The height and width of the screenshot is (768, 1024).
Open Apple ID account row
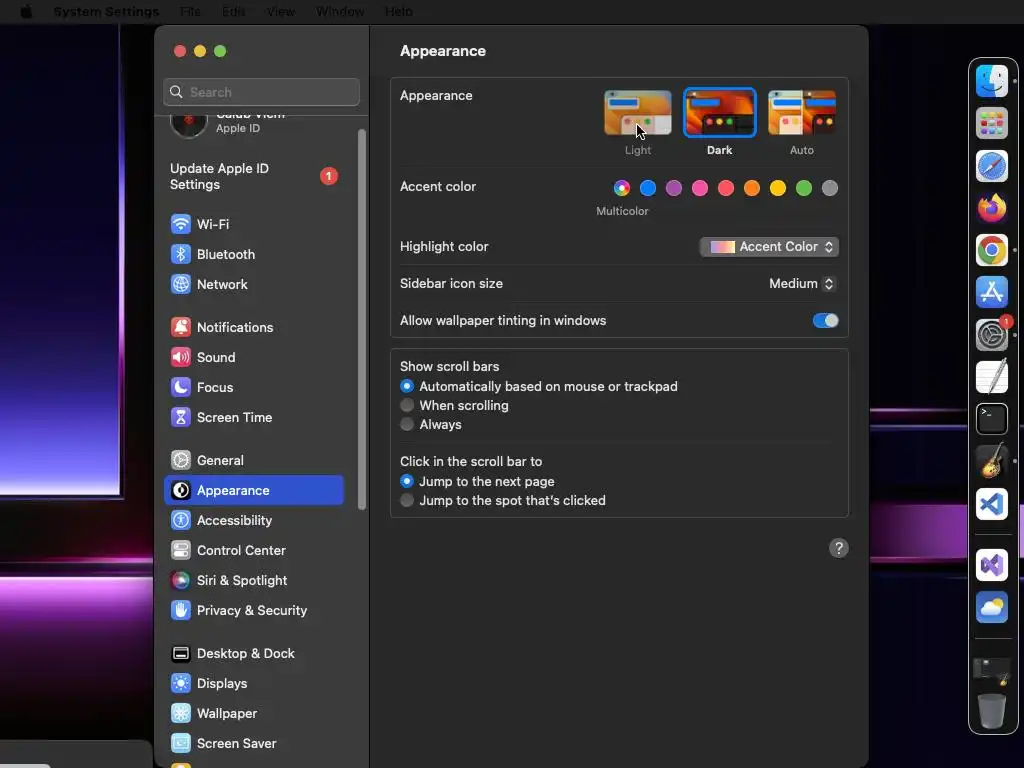coord(253,123)
